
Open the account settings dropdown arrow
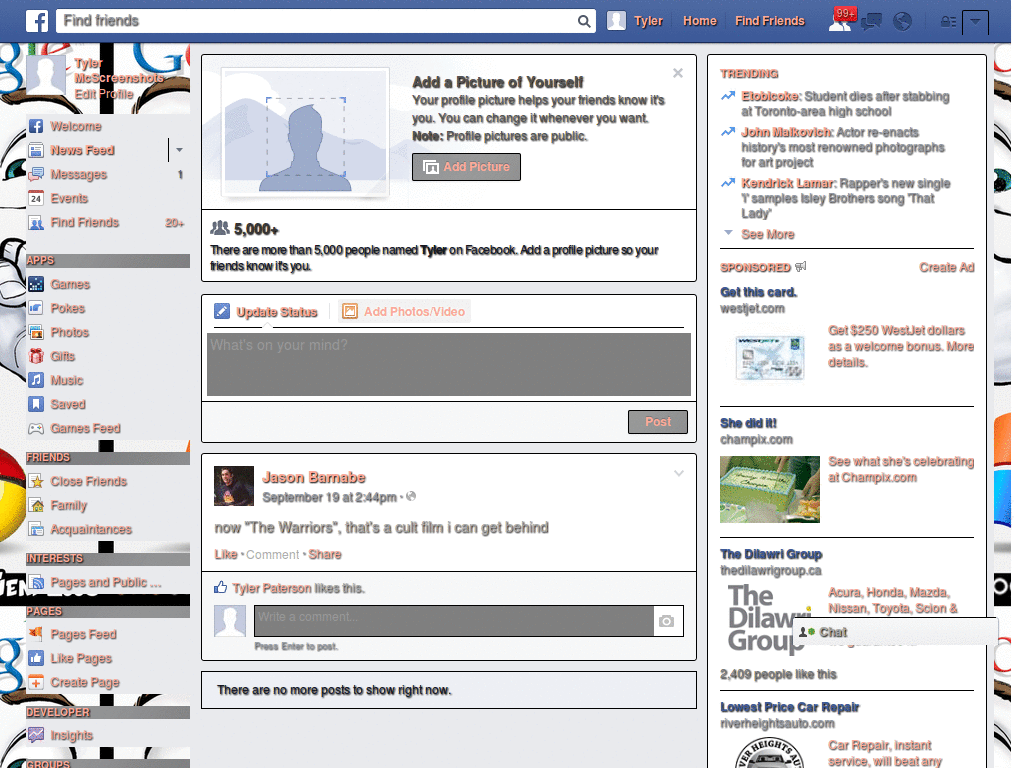pyautogui.click(x=975, y=22)
